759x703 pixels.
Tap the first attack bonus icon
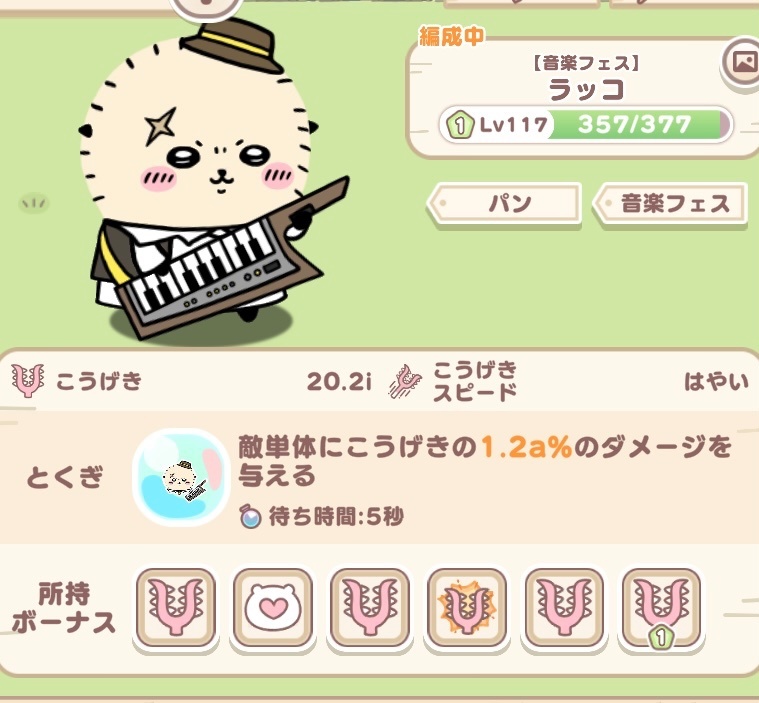pyautogui.click(x=176, y=608)
